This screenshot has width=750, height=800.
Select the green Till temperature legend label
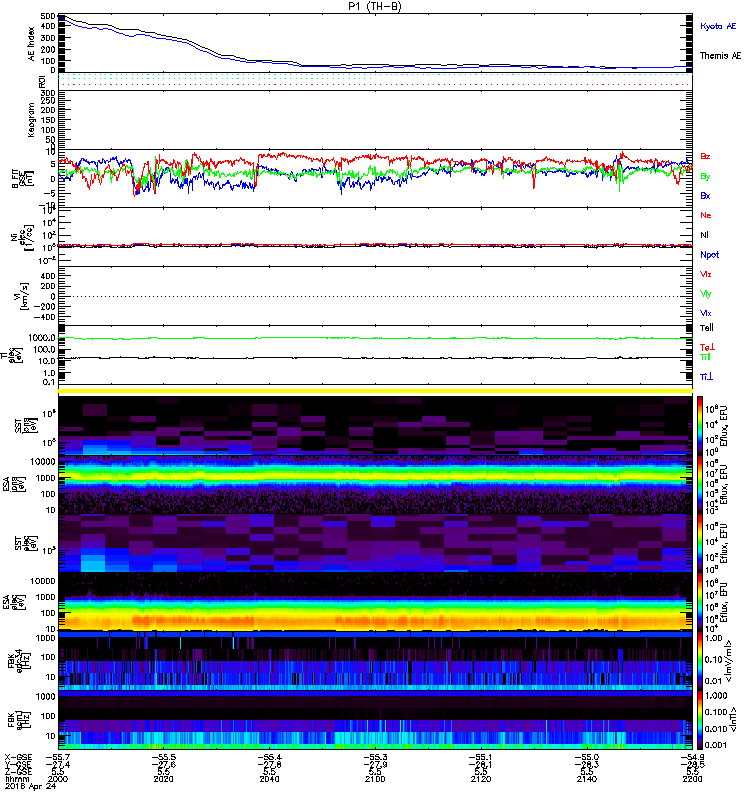point(705,357)
